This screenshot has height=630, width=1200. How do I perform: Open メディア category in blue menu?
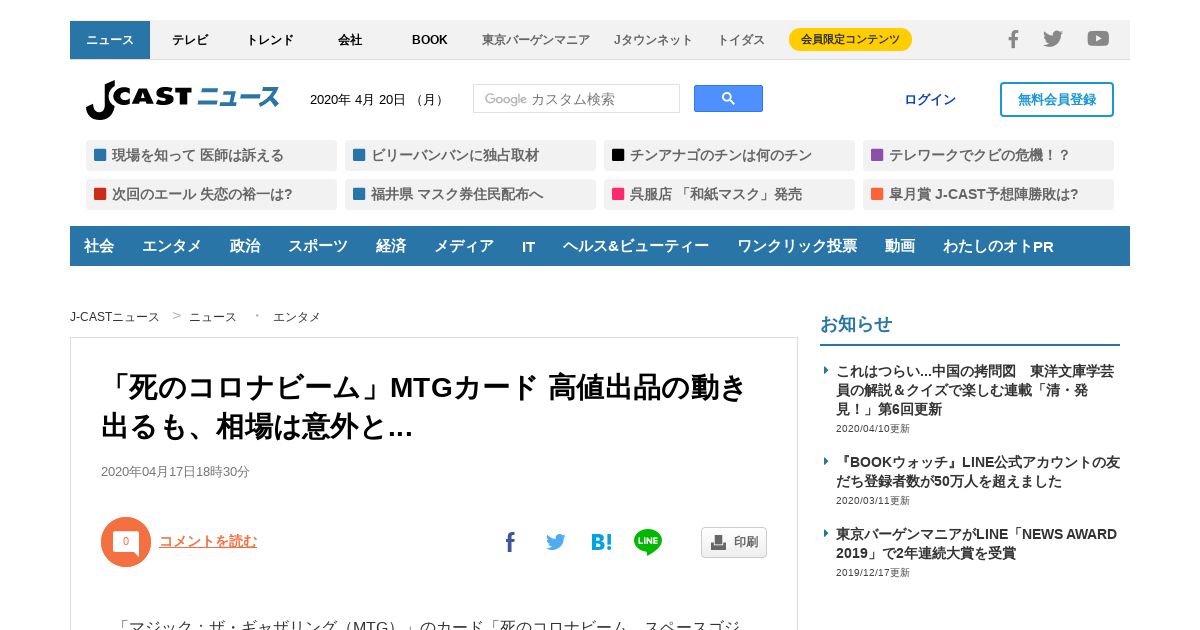coord(464,246)
